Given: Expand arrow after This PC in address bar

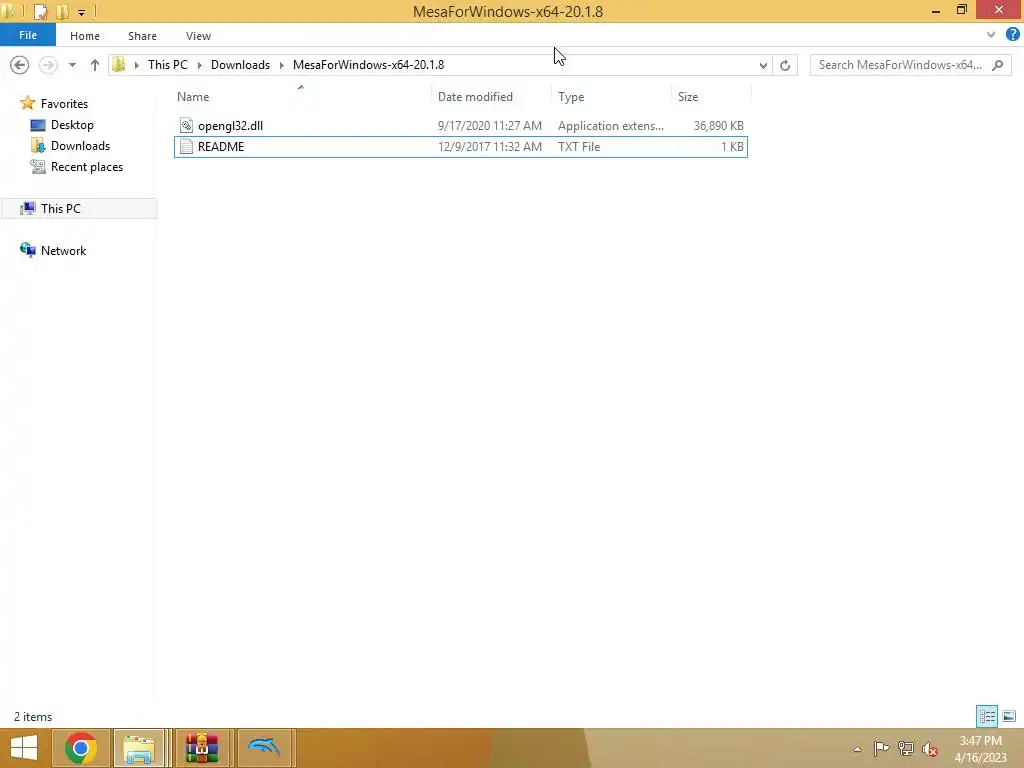Looking at the screenshot, I should click(200, 65).
